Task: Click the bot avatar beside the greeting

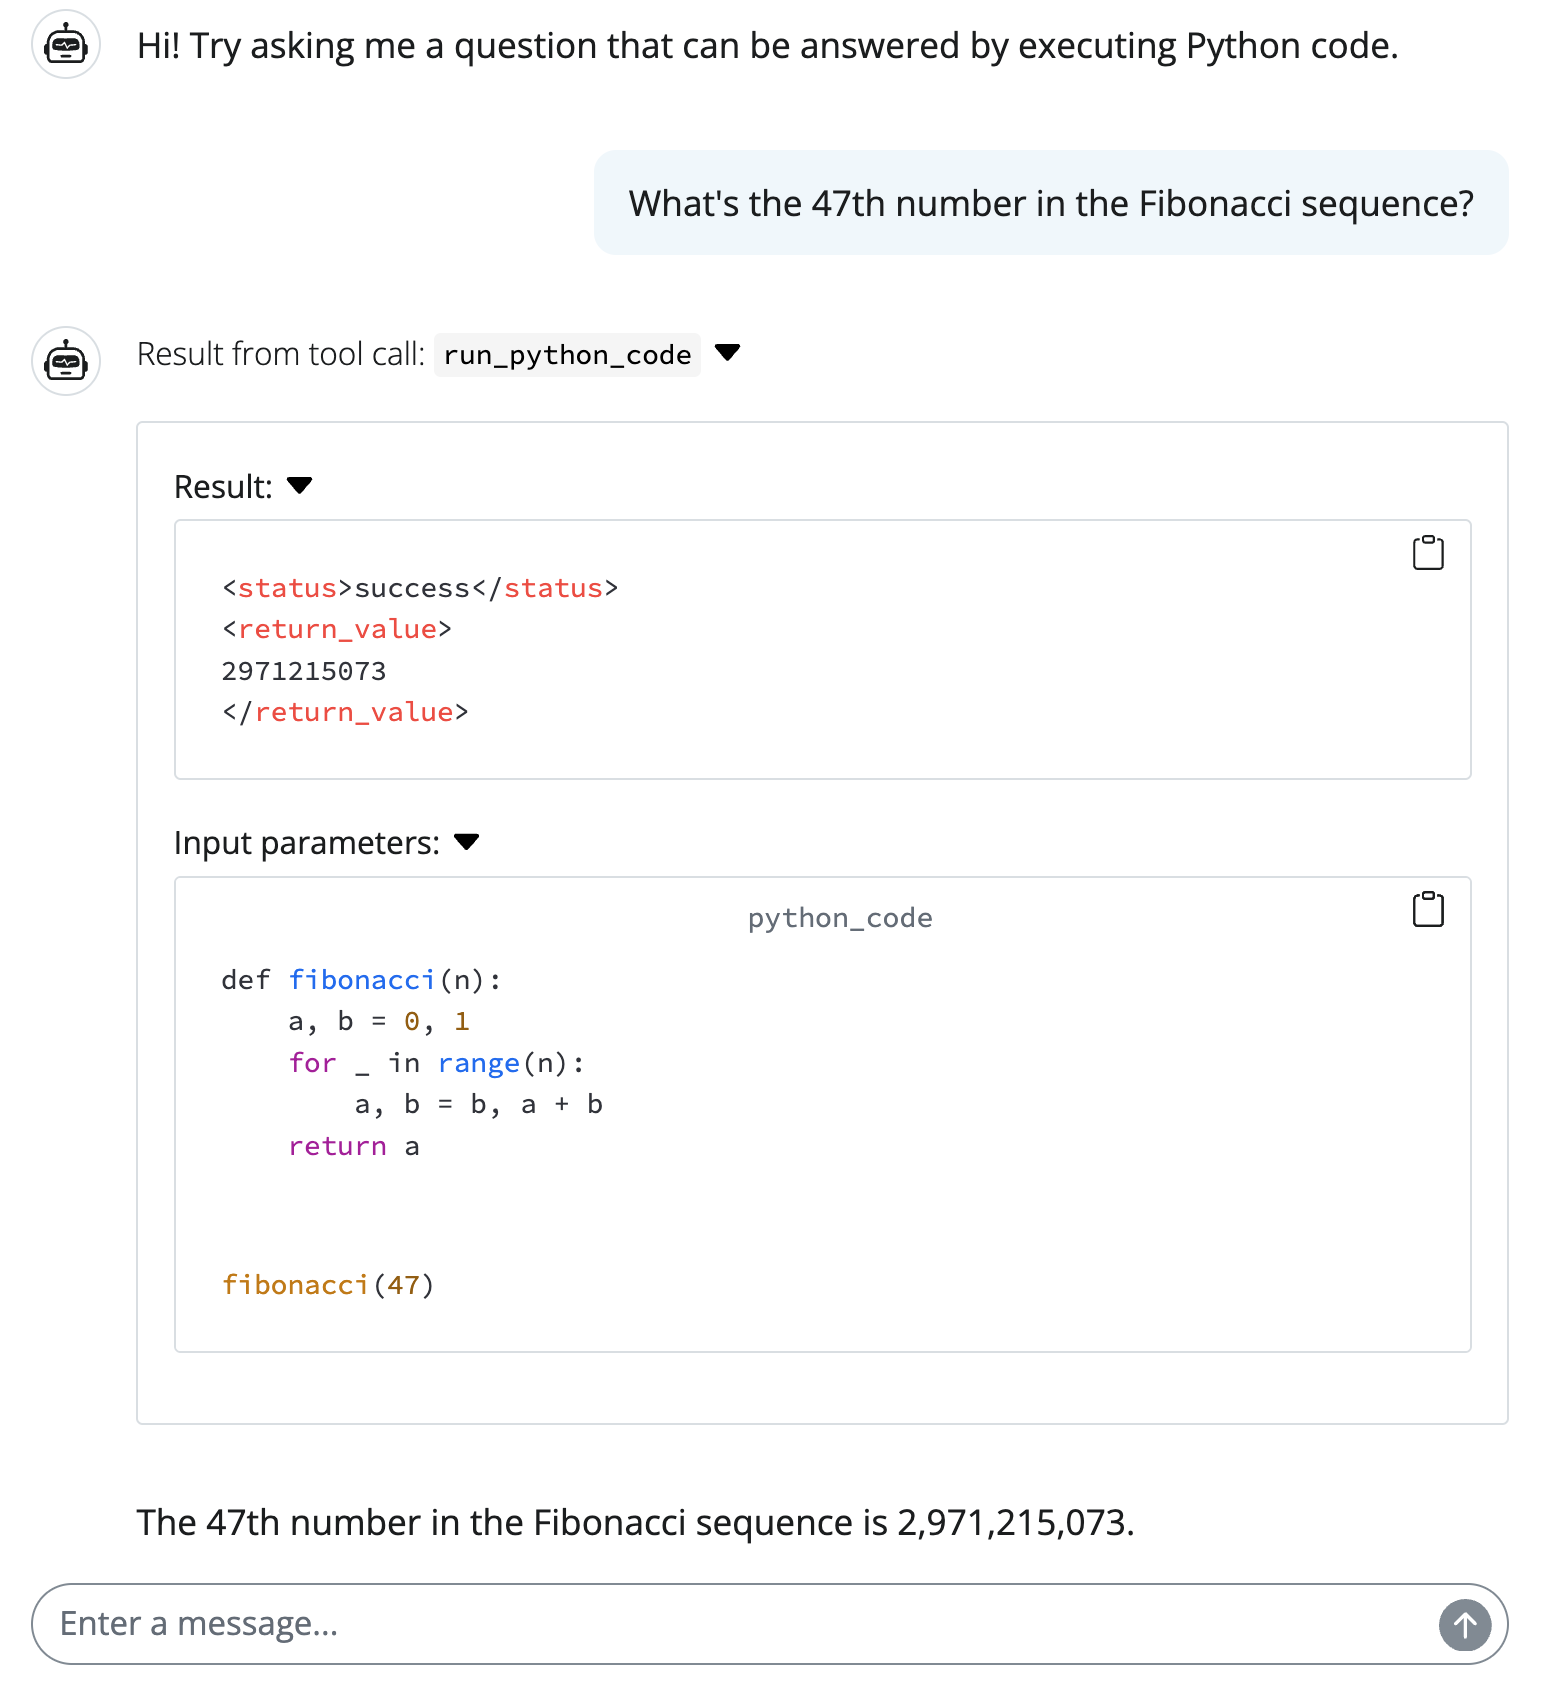Action: coord(66,45)
